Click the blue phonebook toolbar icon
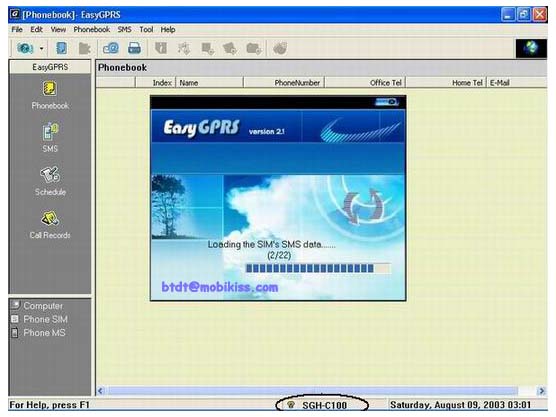The height and width of the screenshot is (417, 556). point(61,48)
